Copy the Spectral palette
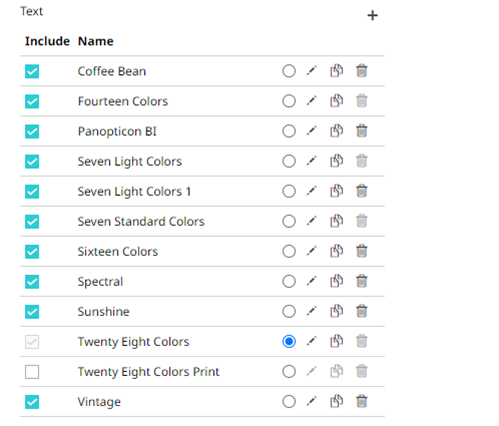Screen dimensions: 499x426 tap(336, 281)
